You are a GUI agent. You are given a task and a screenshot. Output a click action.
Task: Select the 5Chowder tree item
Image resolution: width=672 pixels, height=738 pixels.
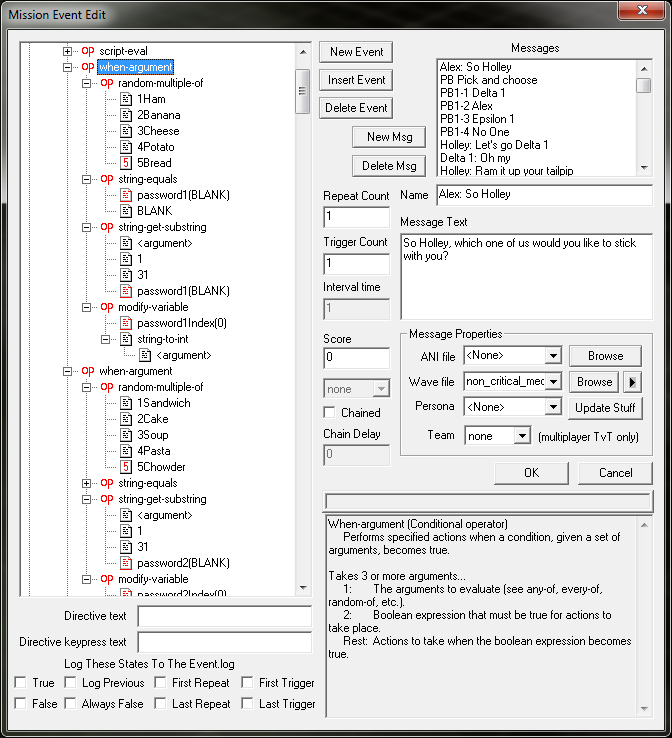(x=161, y=467)
